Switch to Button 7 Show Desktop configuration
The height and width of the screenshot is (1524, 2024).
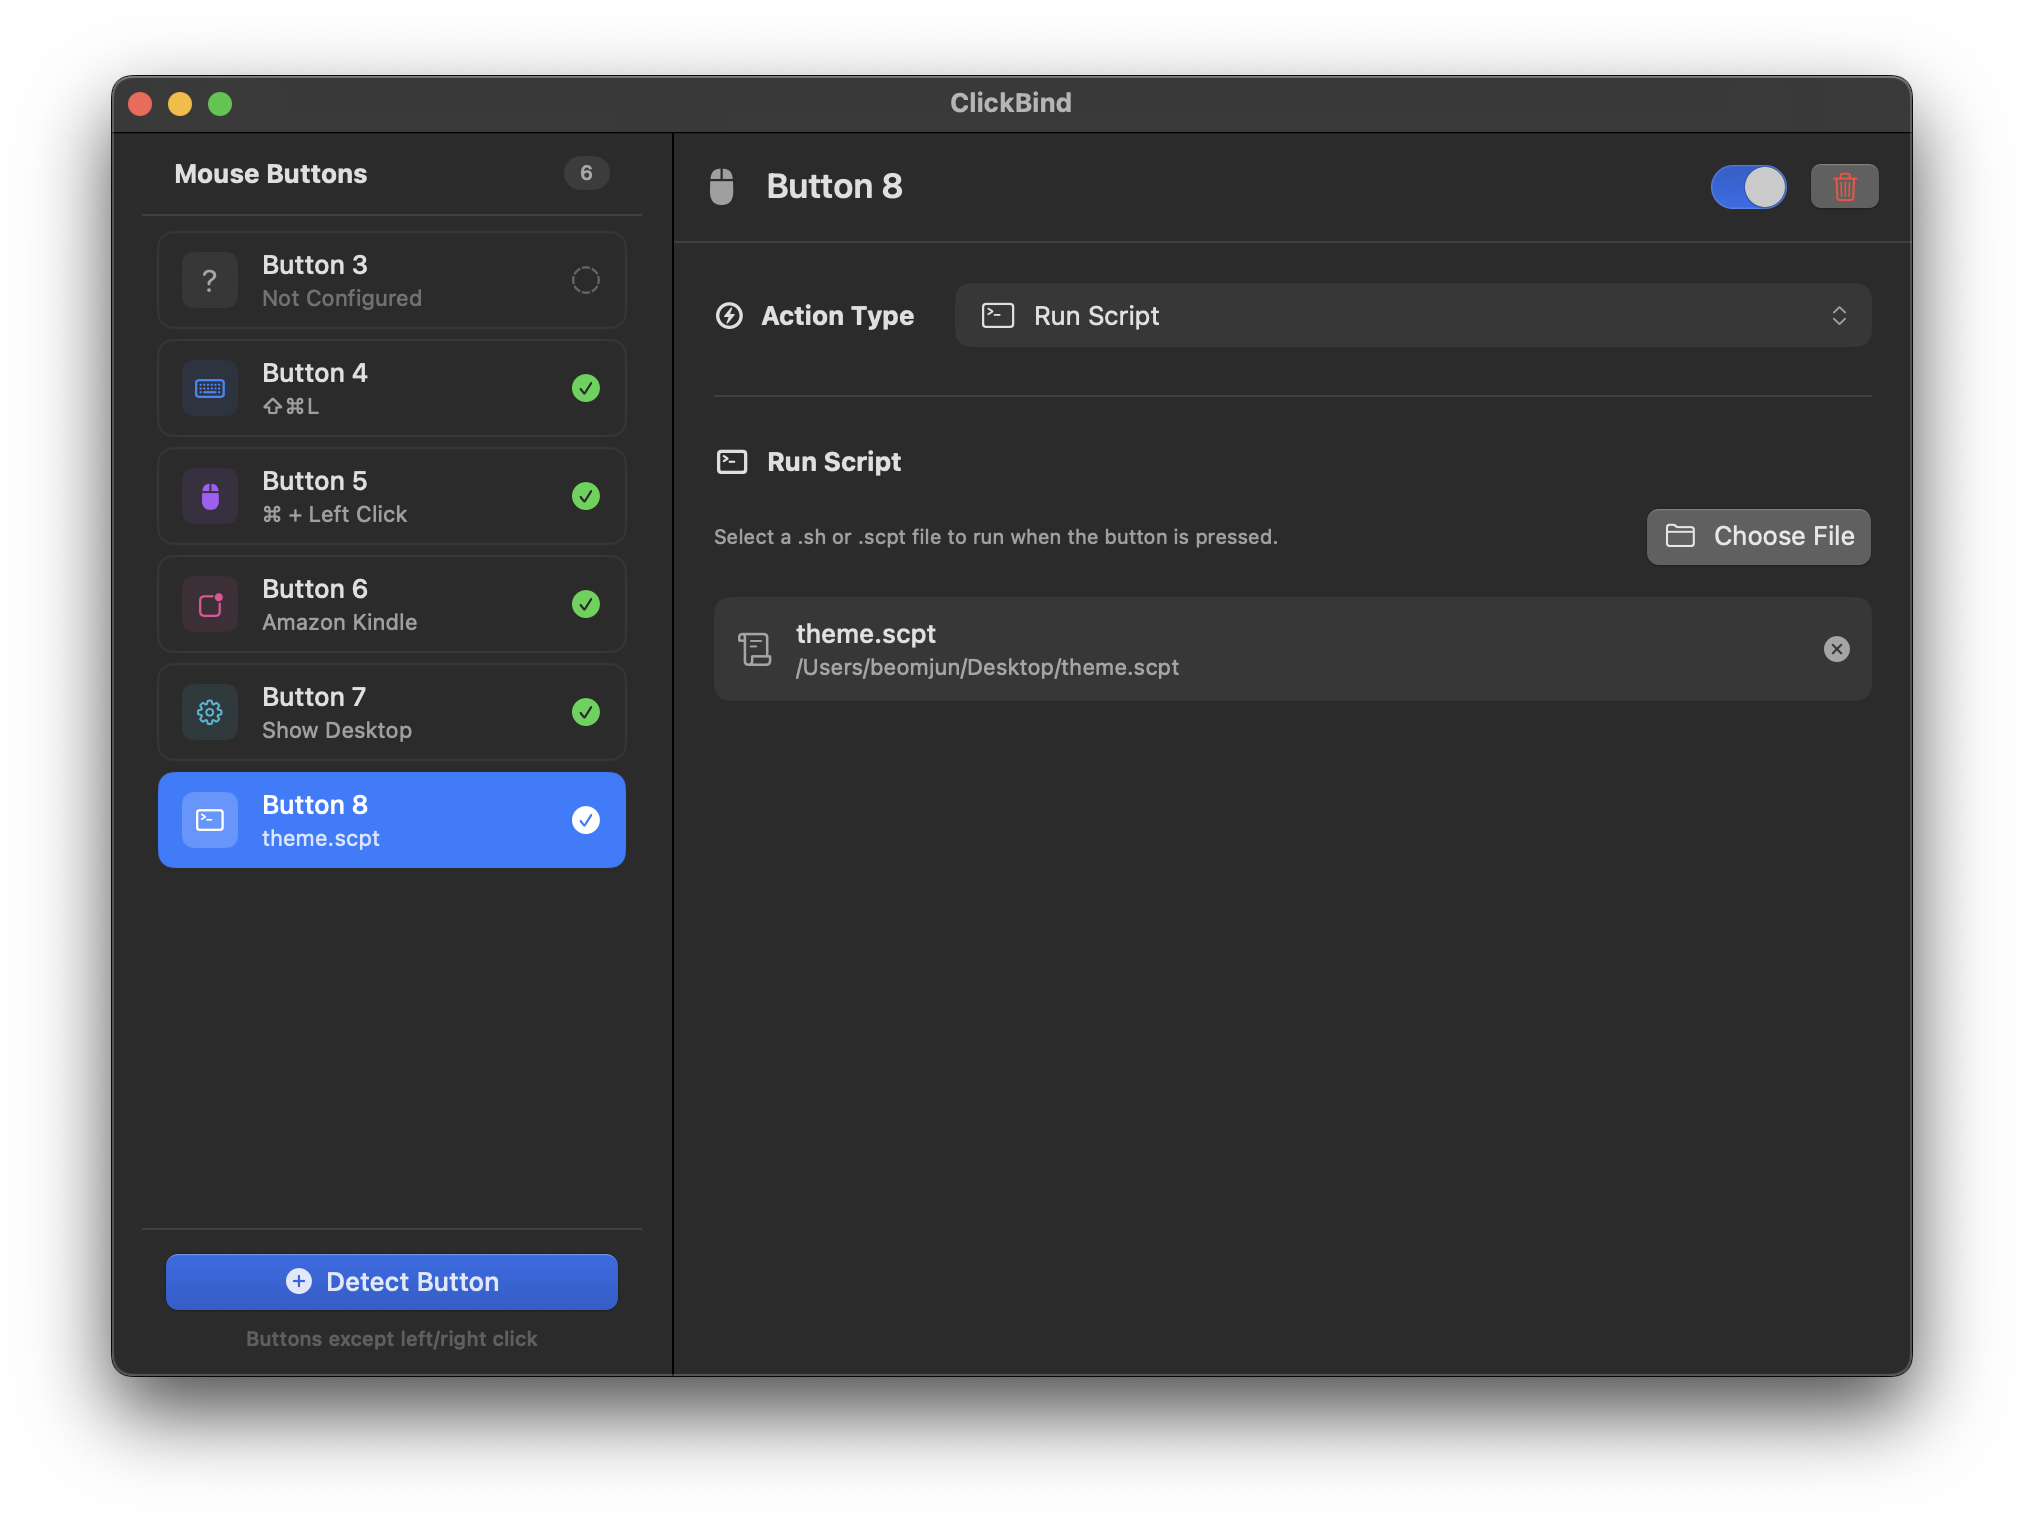391,712
